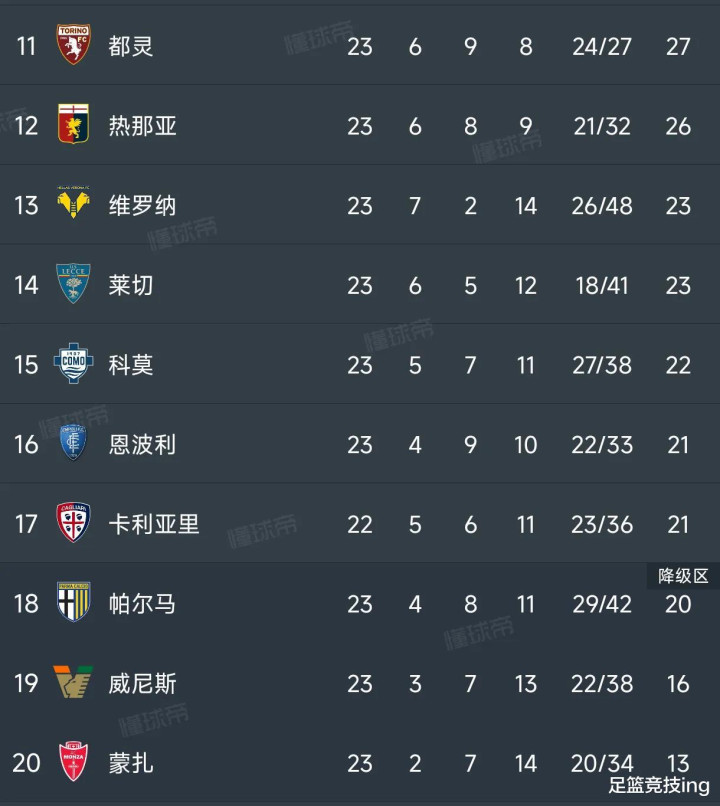The image size is (720, 806).
Task: Click the Lecce club badge
Action: pyautogui.click(x=73, y=283)
